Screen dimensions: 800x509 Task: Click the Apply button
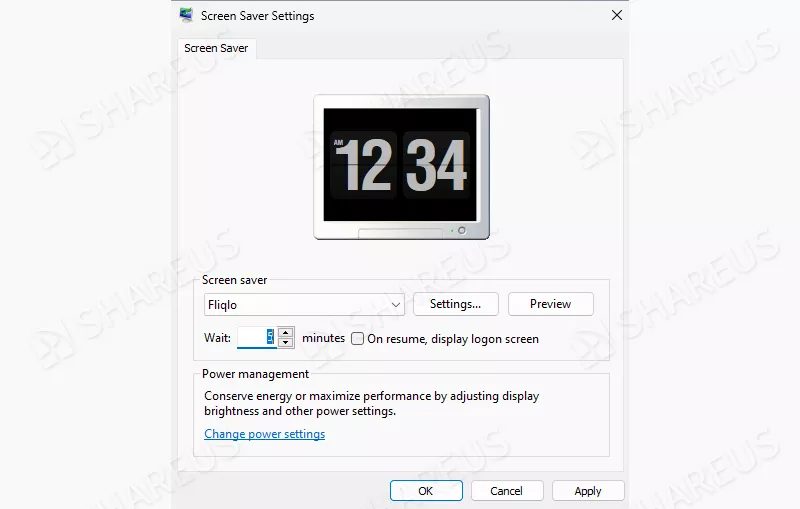click(x=588, y=491)
